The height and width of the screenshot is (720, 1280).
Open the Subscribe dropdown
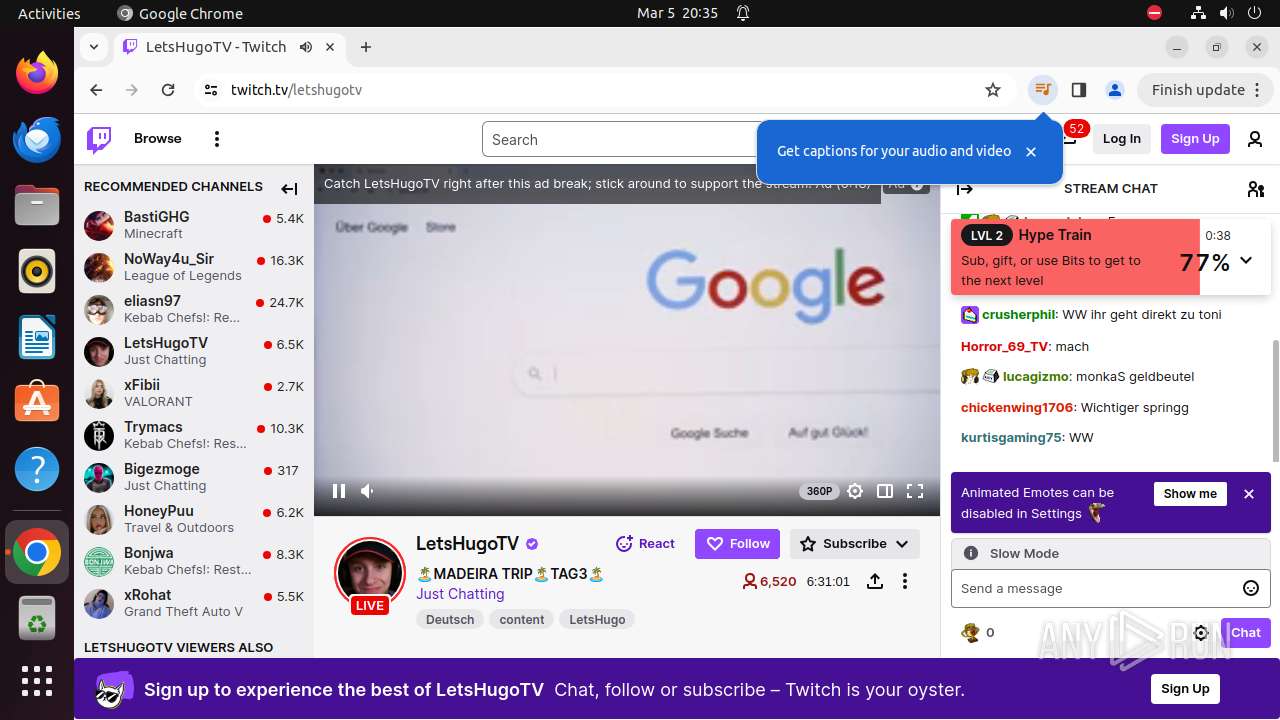point(855,544)
